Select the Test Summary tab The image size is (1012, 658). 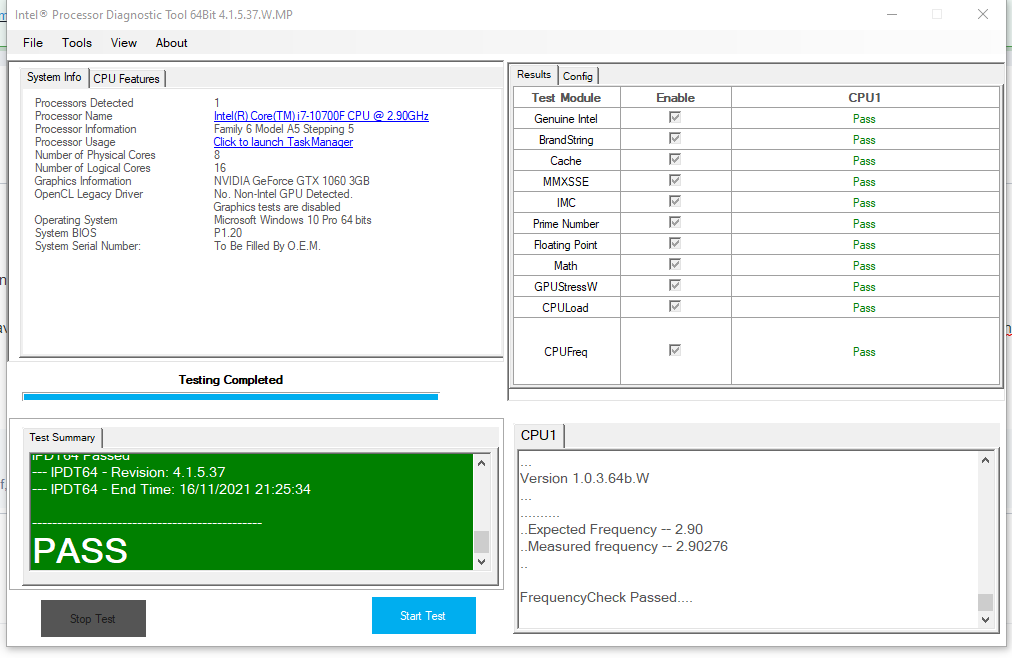(x=62, y=437)
